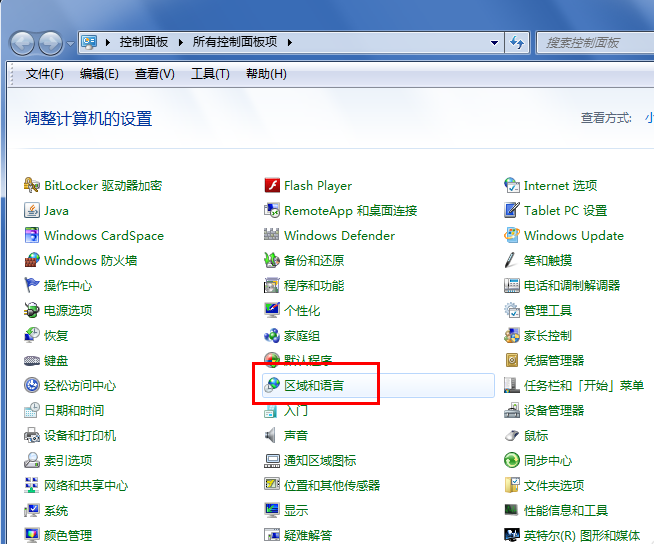The image size is (654, 544).
Task: Open 任务栏和「开始」菜单 link
Action: click(x=584, y=386)
